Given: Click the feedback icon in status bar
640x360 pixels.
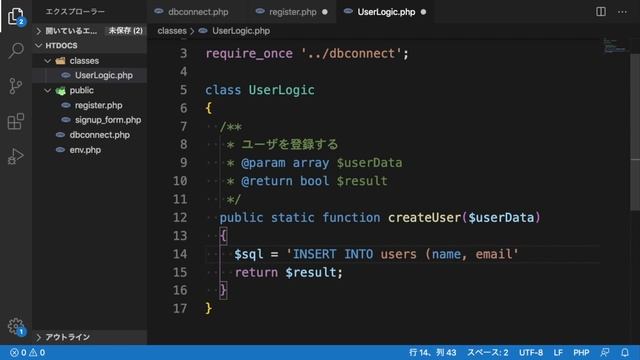Looking at the screenshot, I should (x=605, y=352).
